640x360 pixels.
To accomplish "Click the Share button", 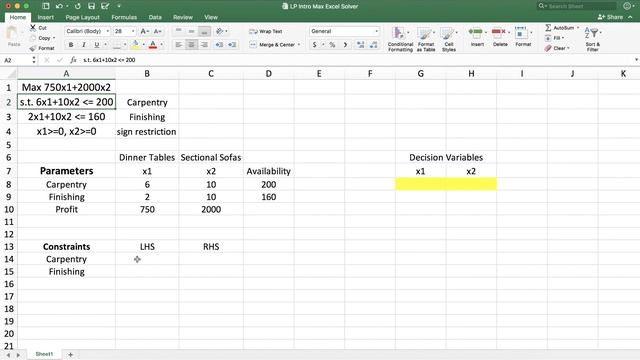I will [x=611, y=17].
